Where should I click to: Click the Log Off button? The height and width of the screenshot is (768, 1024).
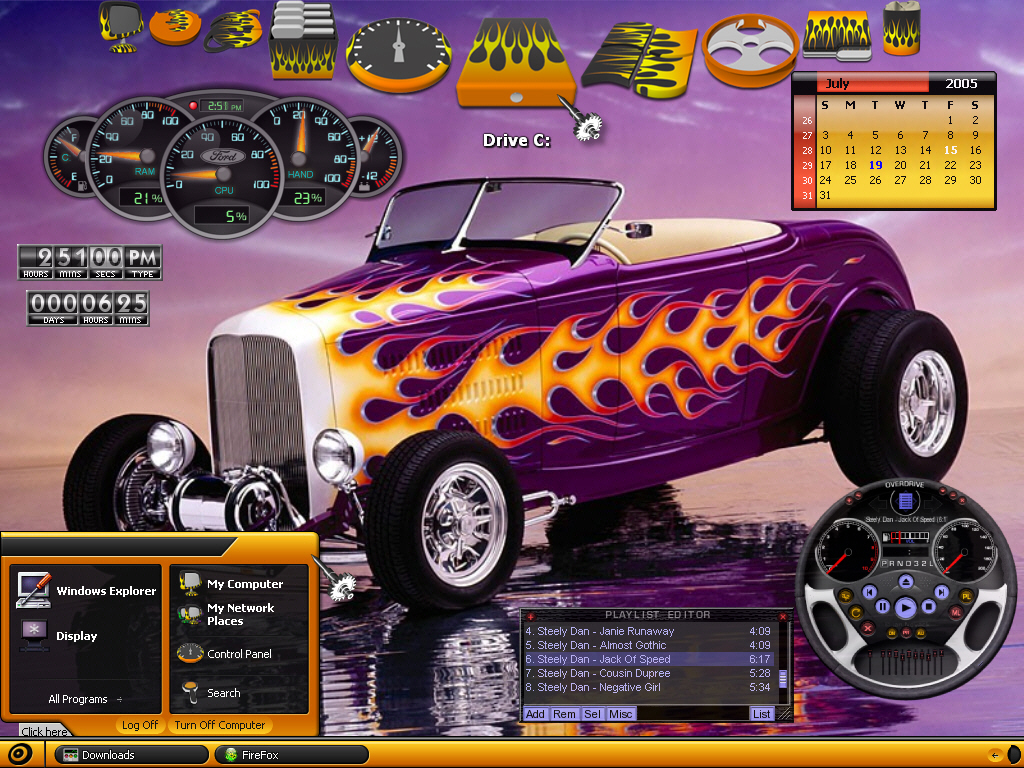[x=139, y=725]
